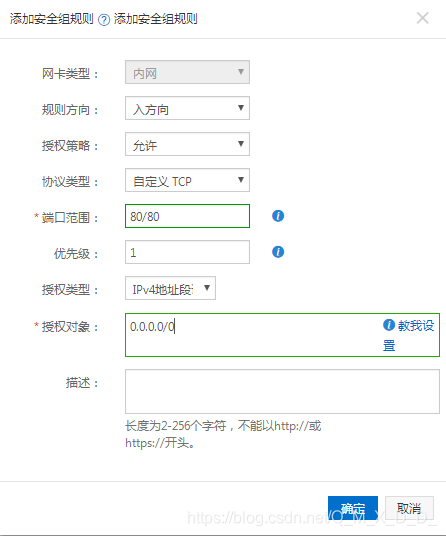Click the dropdown arrow of 规则方向 selector

[x=241, y=108]
